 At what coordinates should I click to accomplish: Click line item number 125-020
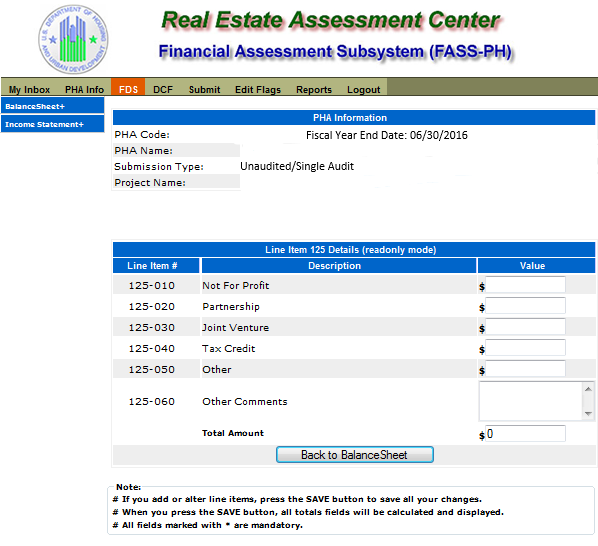click(151, 307)
